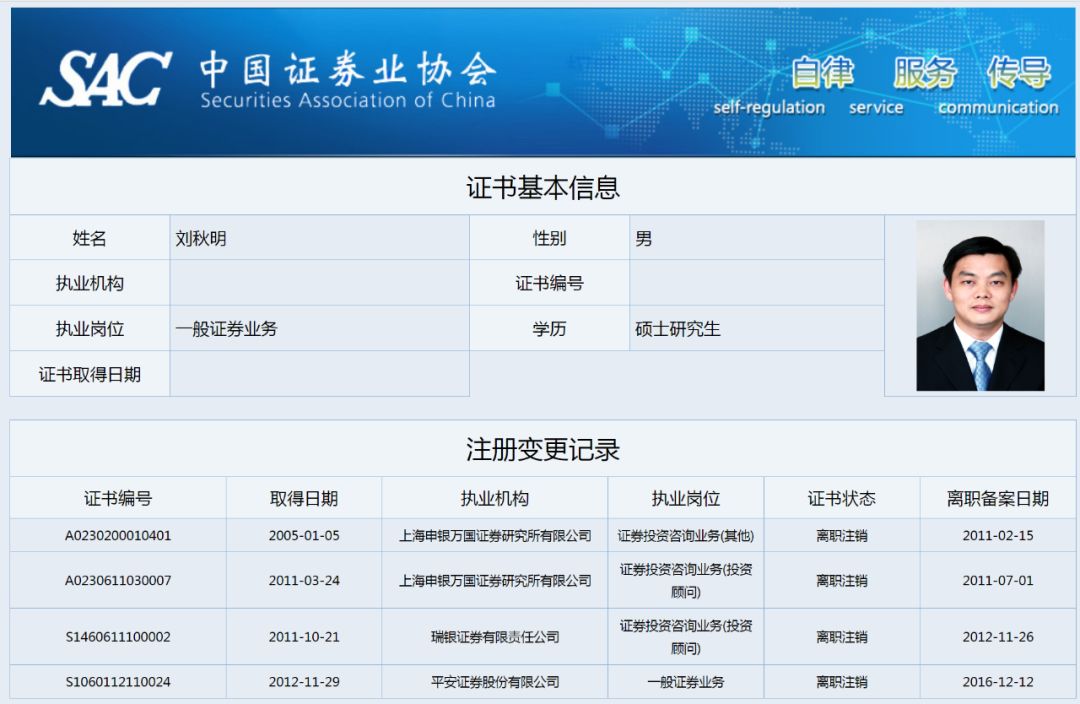Click the 瑞银证券有限责任公司 institution cell
Image resolution: width=1080 pixels, height=704 pixels.
click(x=494, y=637)
